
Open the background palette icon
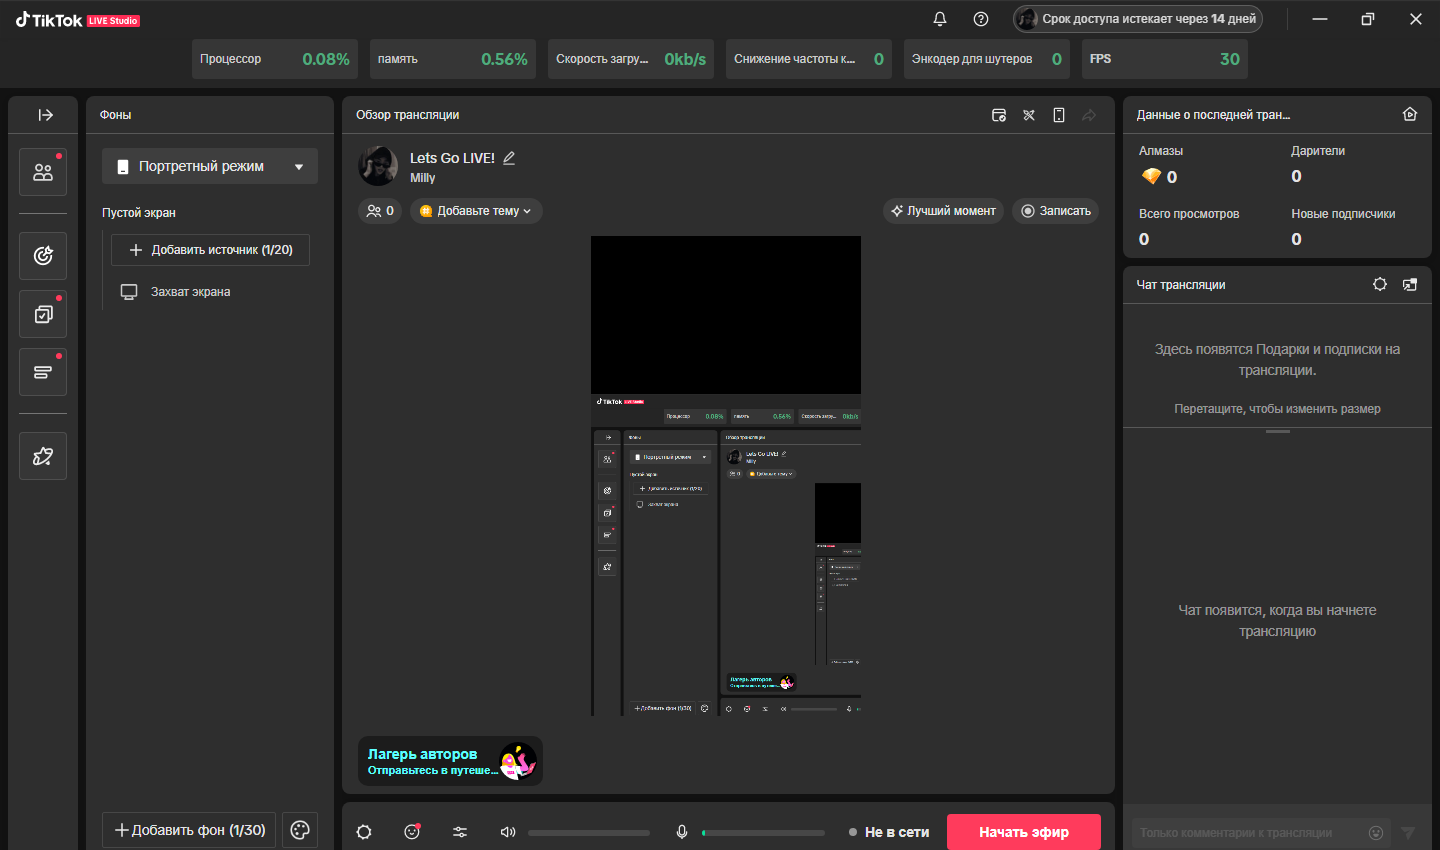[300, 830]
